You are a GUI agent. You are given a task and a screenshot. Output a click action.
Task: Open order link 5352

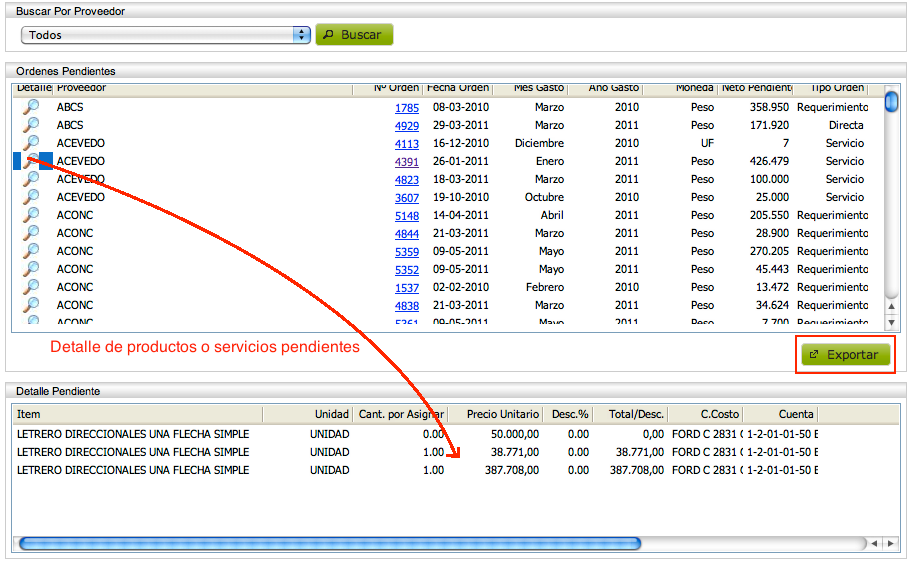[407, 270]
